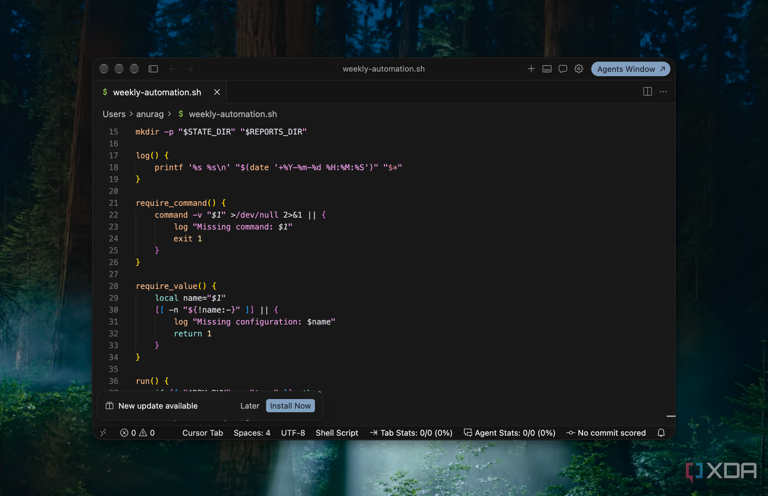Viewport: 768px width, 496px height.
Task: Toggle the sidebar panel icon
Action: tap(153, 69)
